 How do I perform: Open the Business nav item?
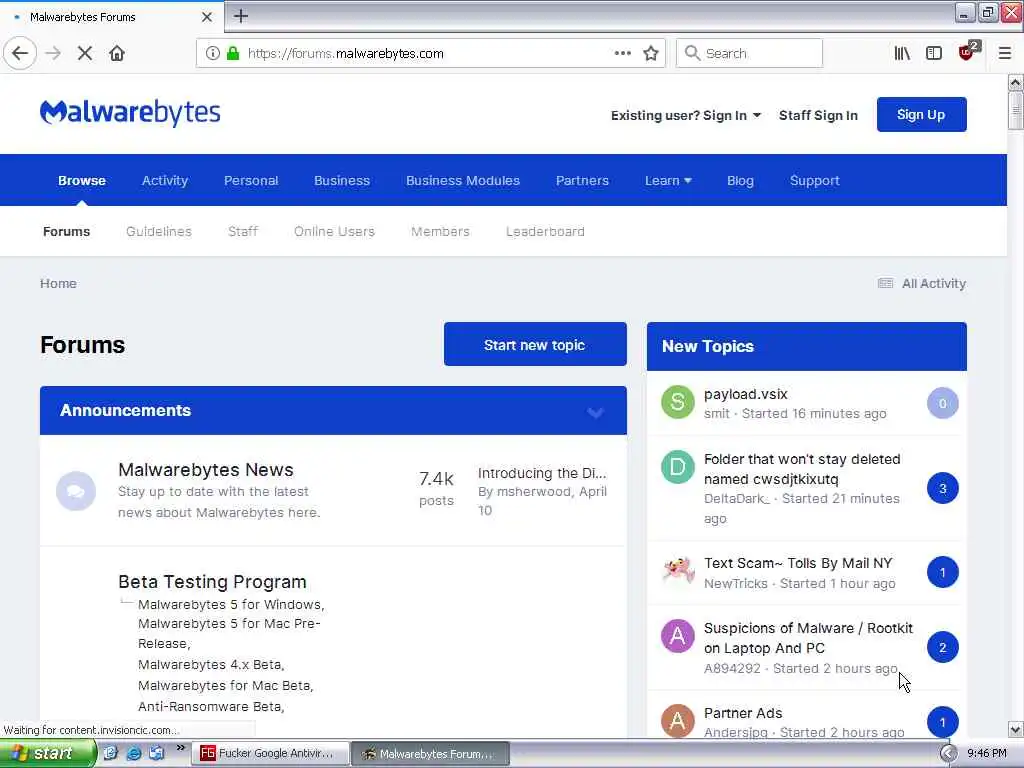342,181
